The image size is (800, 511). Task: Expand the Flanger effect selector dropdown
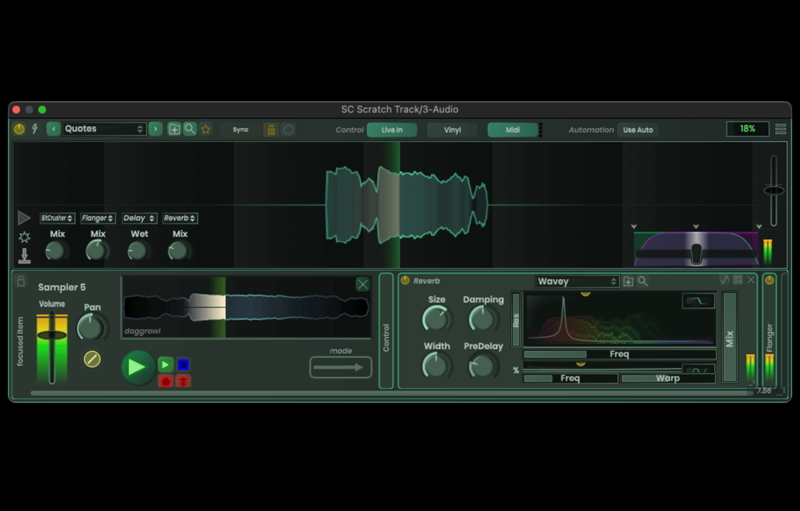(97, 218)
